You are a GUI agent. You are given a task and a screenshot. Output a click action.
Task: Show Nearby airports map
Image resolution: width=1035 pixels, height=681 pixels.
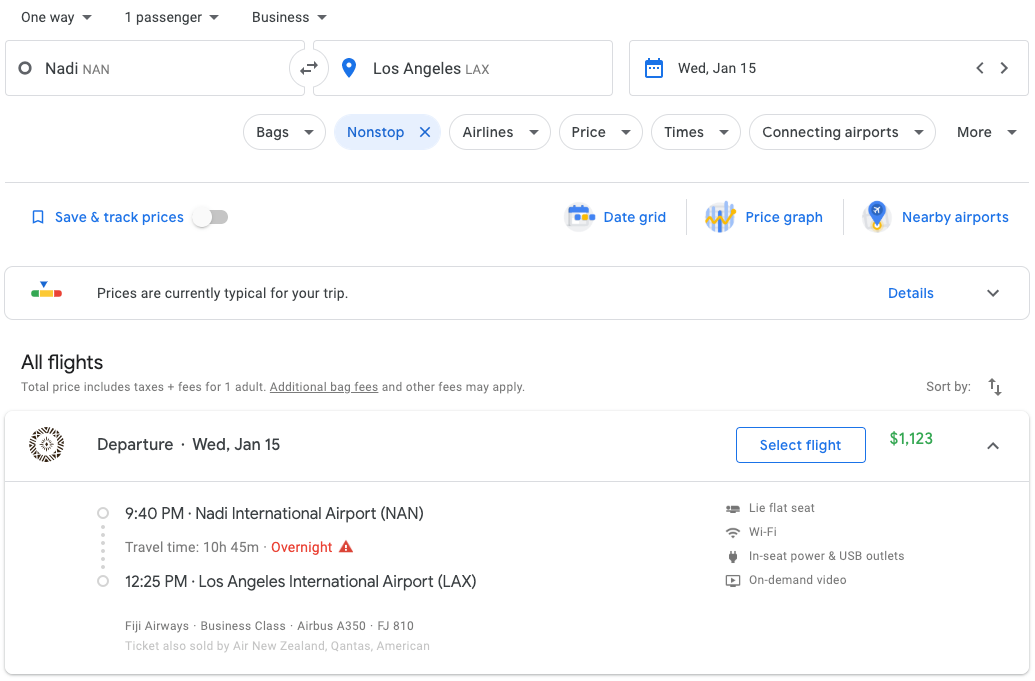click(936, 217)
